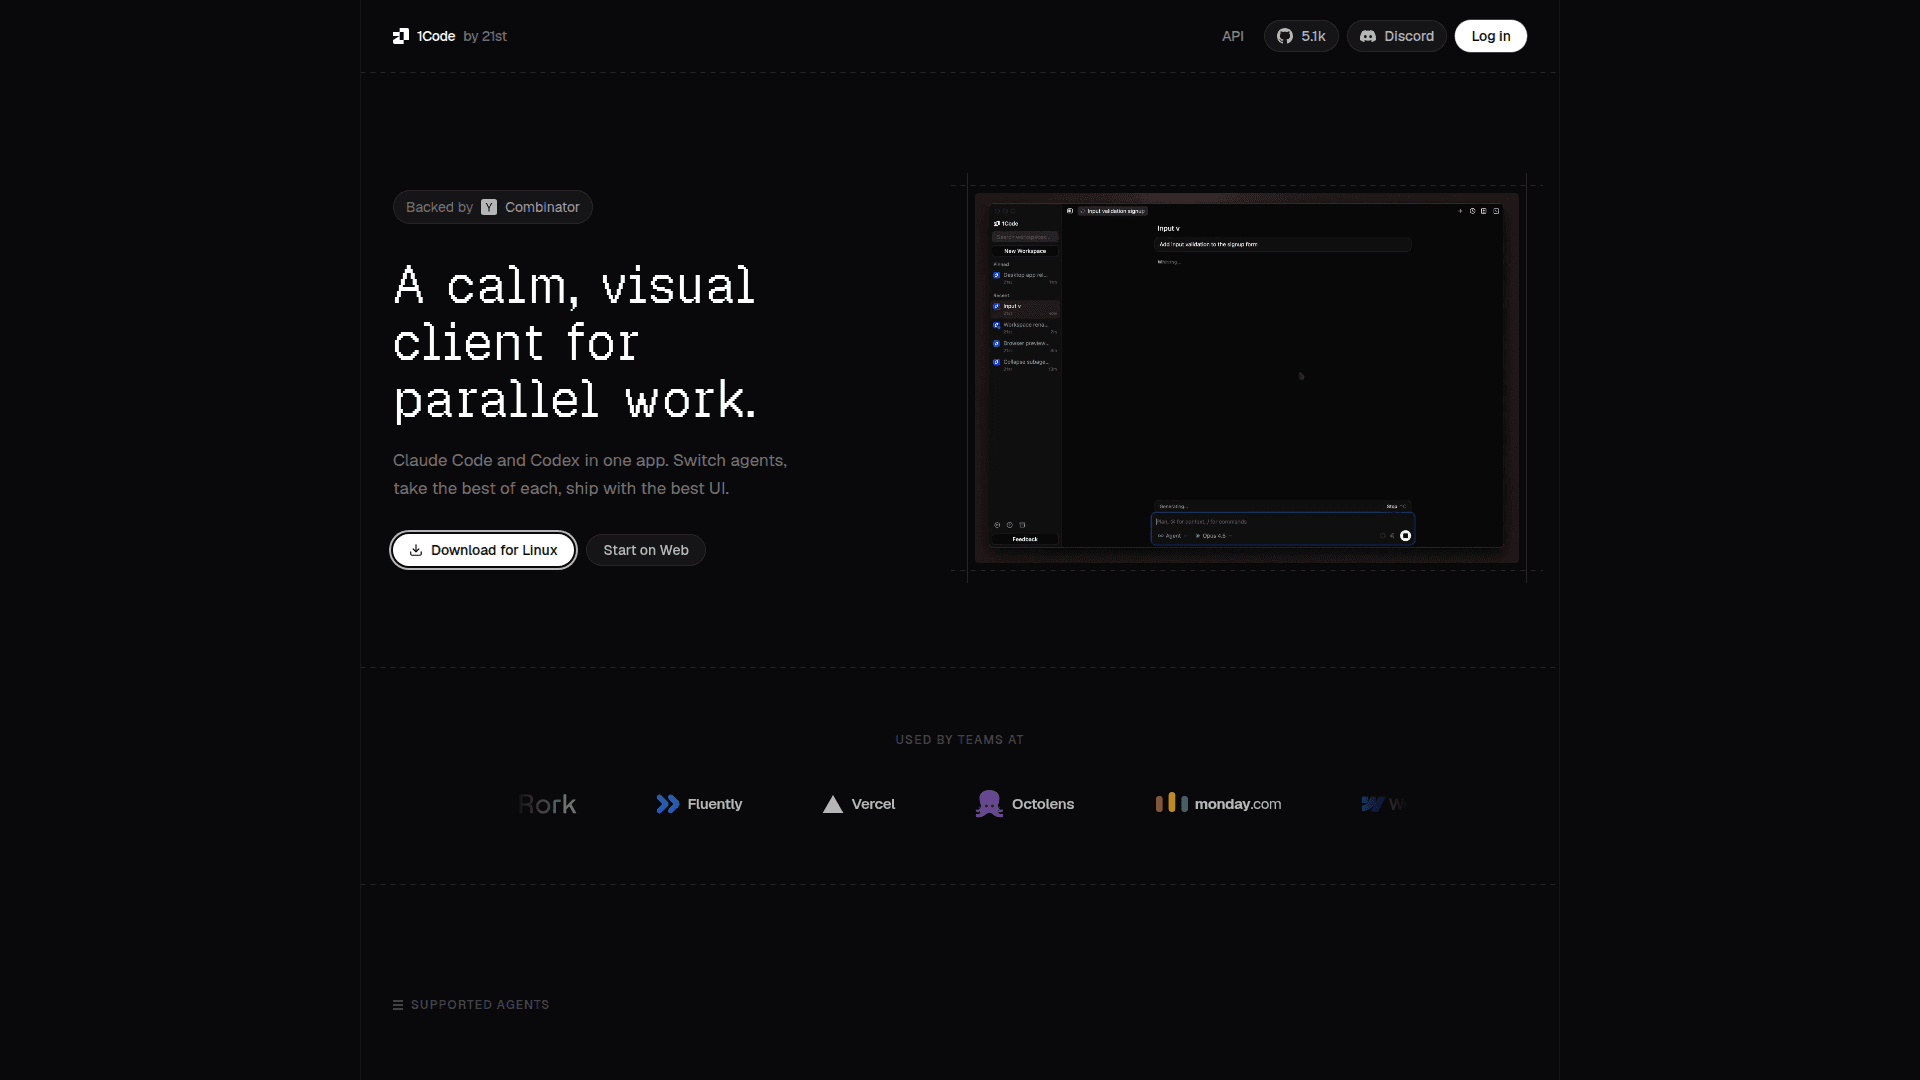Click the Y Combinator logo badge
Screen dimensions: 1920x1080
489,207
